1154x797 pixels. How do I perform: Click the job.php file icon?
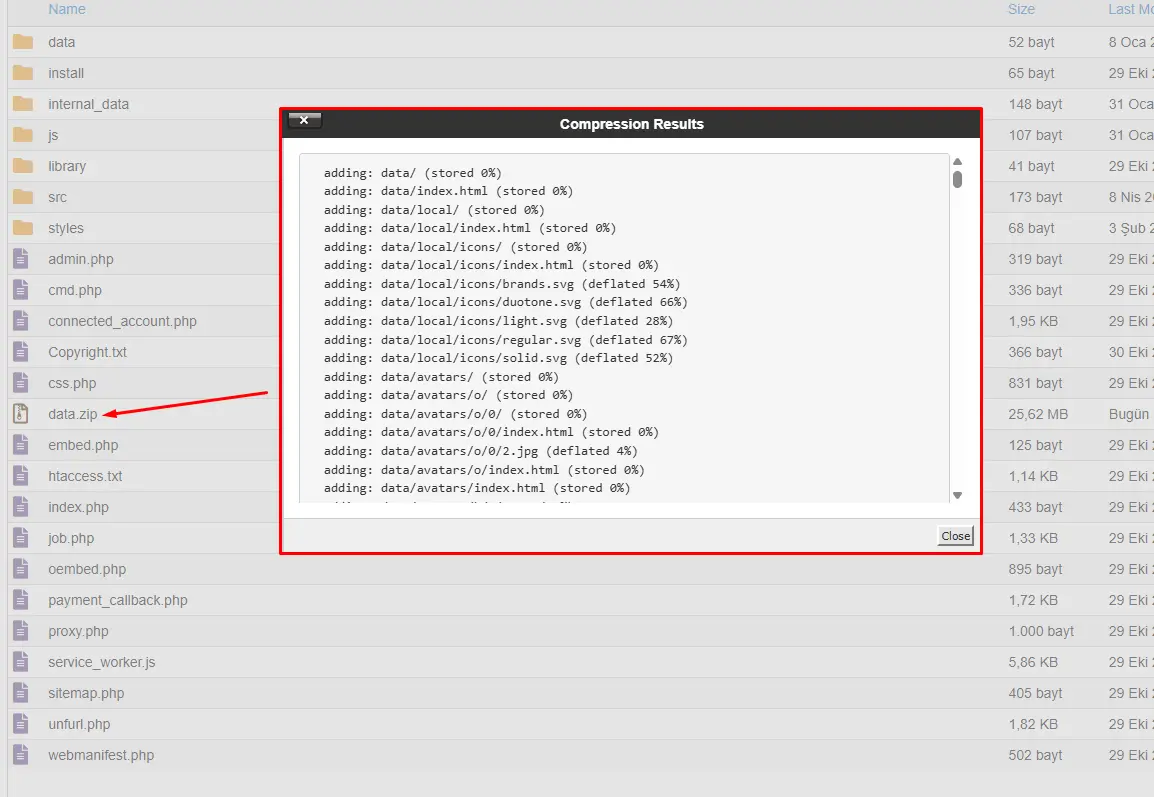(21, 537)
